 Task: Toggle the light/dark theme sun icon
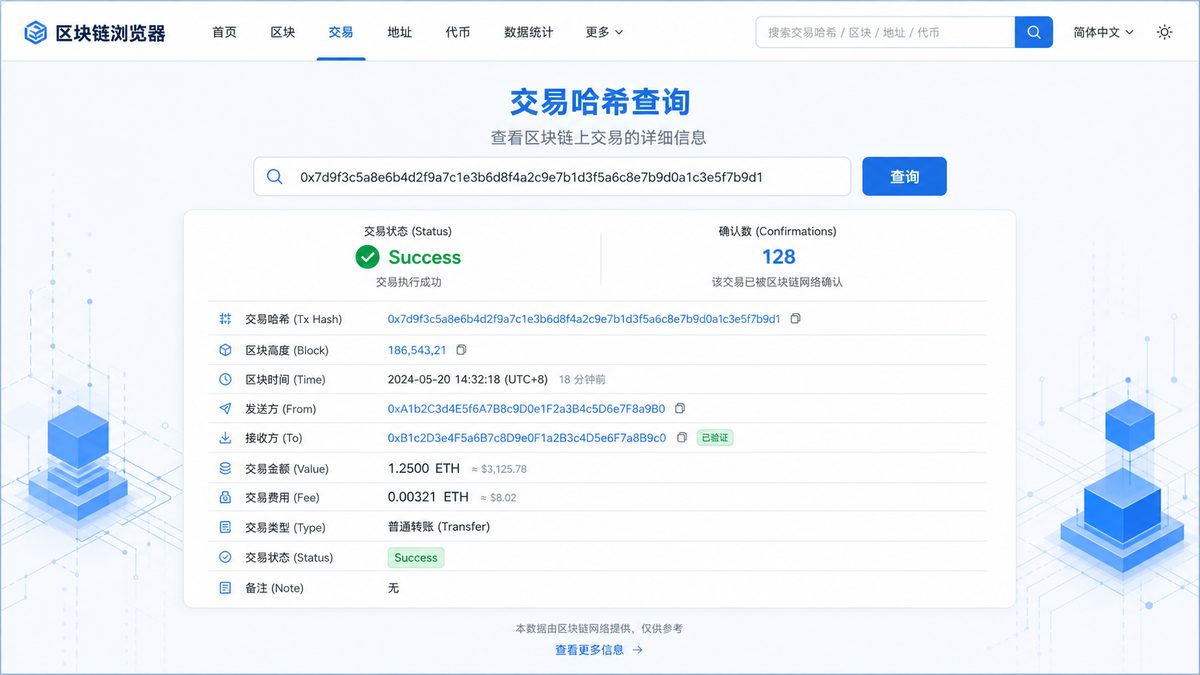tap(1164, 32)
